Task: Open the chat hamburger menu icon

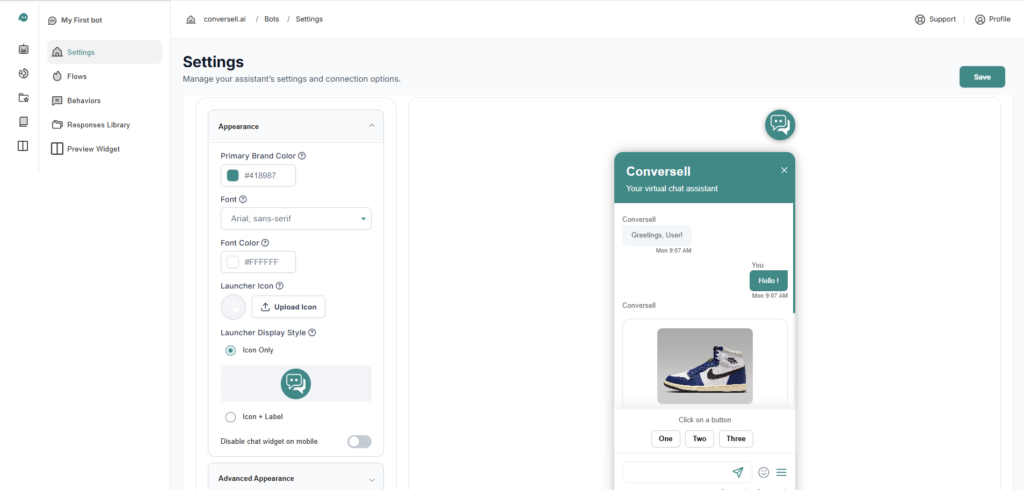Action: pyautogui.click(x=782, y=472)
